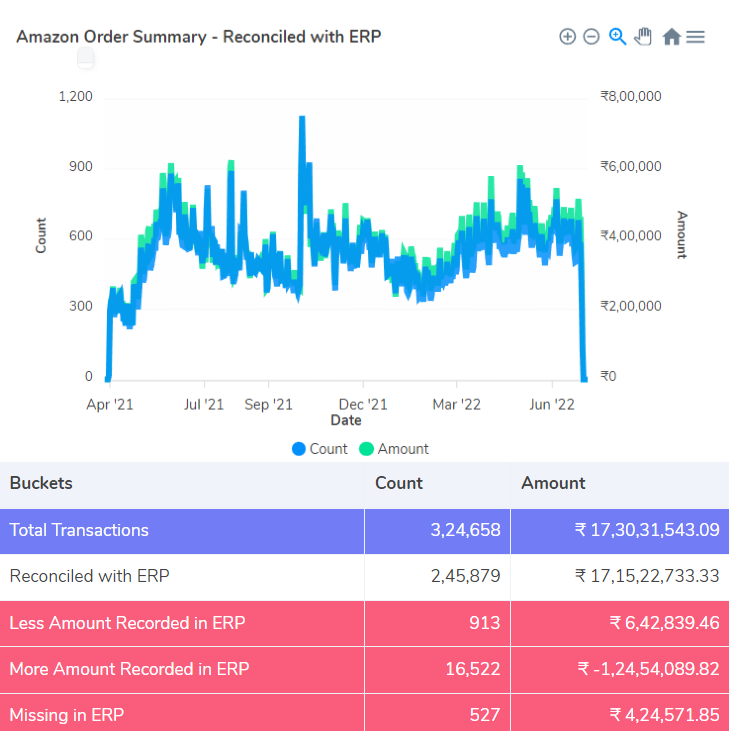Screen dimensions: 729x731
Task: Click the chart zoom in plus icon
Action: tap(567, 36)
